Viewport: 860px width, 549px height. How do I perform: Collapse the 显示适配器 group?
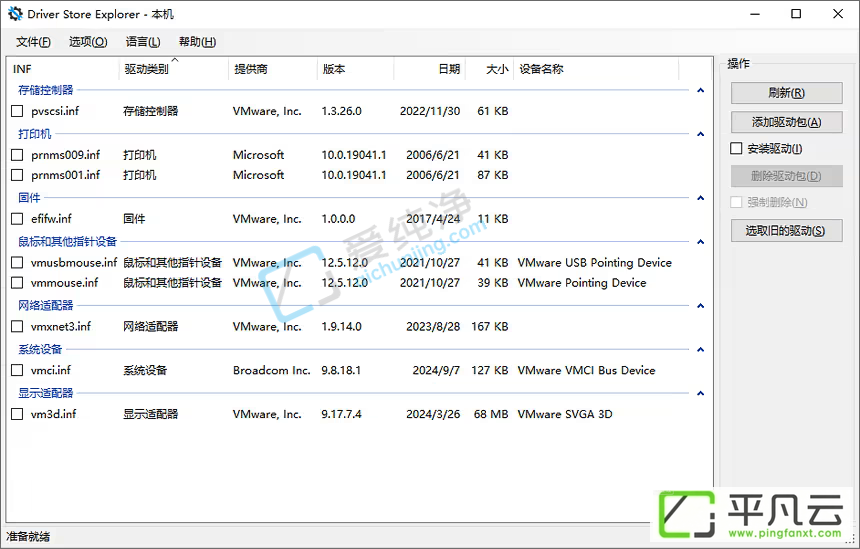[700, 393]
